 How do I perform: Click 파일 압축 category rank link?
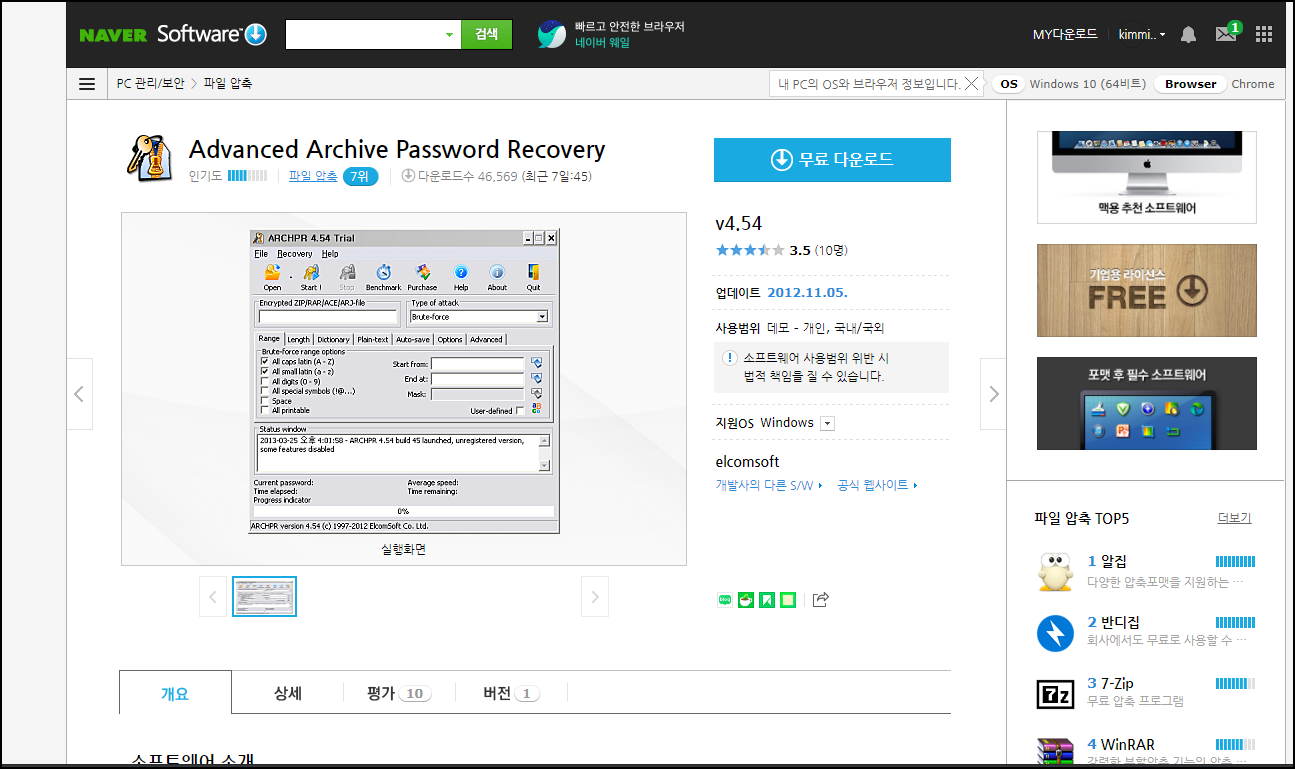point(313,176)
